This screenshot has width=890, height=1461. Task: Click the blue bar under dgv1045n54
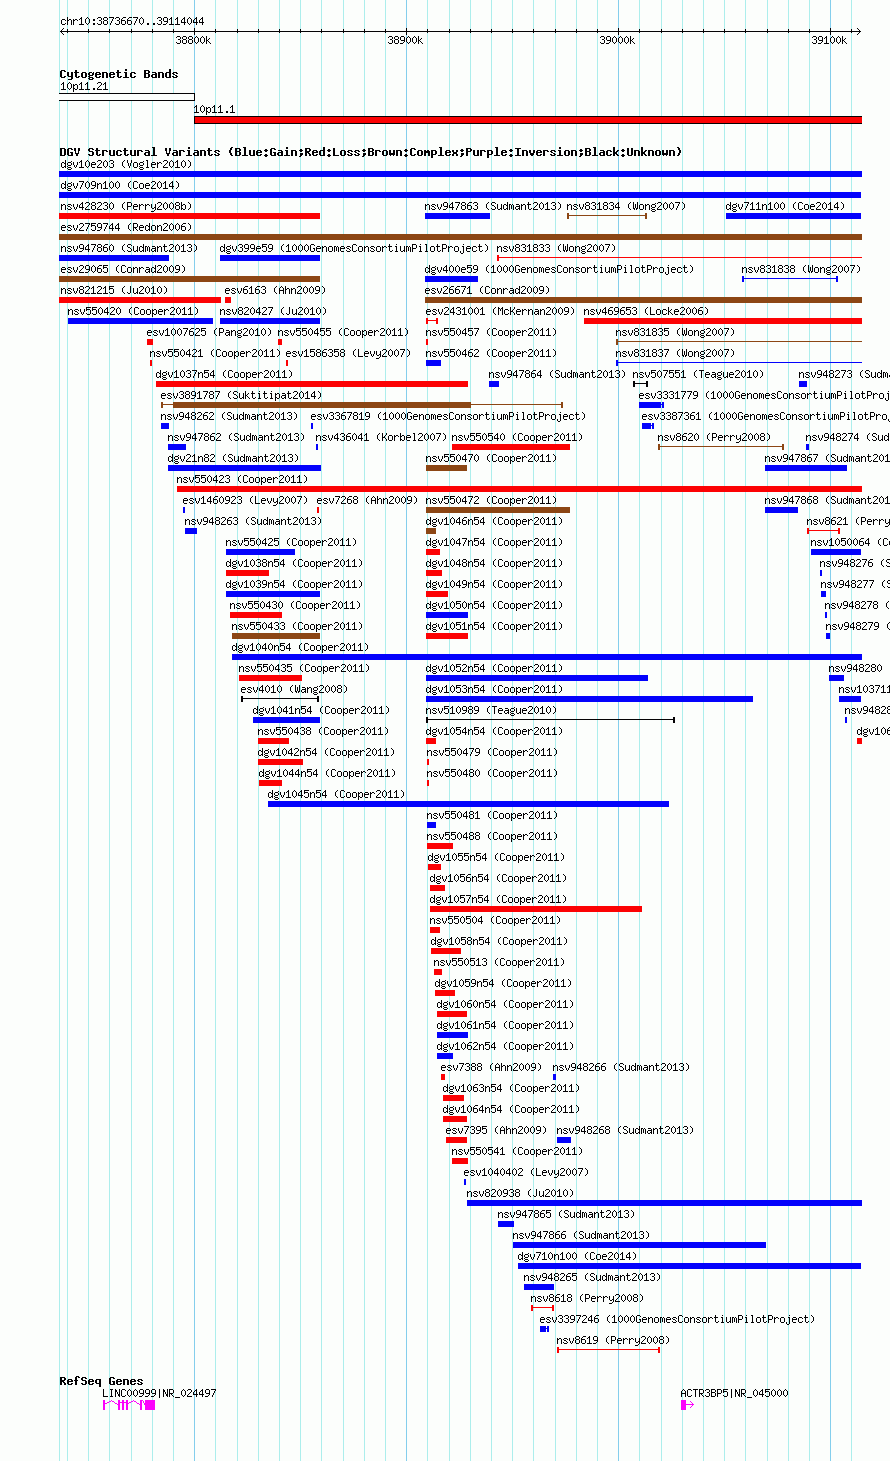(468, 804)
